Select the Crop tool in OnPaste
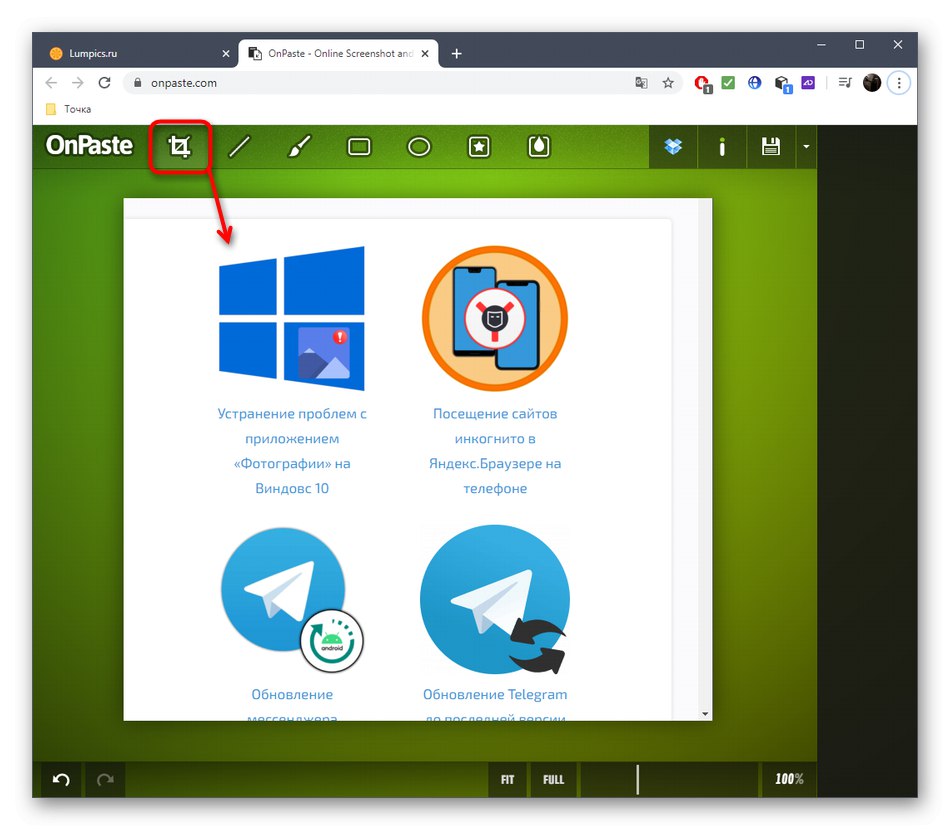Viewport: 950px width, 830px height. coord(180,146)
